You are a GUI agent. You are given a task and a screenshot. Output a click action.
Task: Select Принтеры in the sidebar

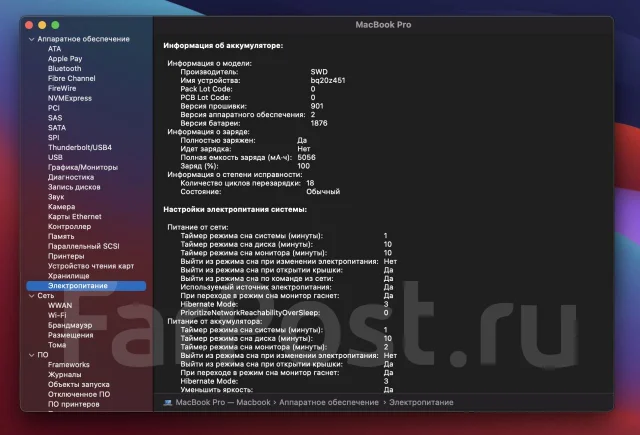(66, 256)
